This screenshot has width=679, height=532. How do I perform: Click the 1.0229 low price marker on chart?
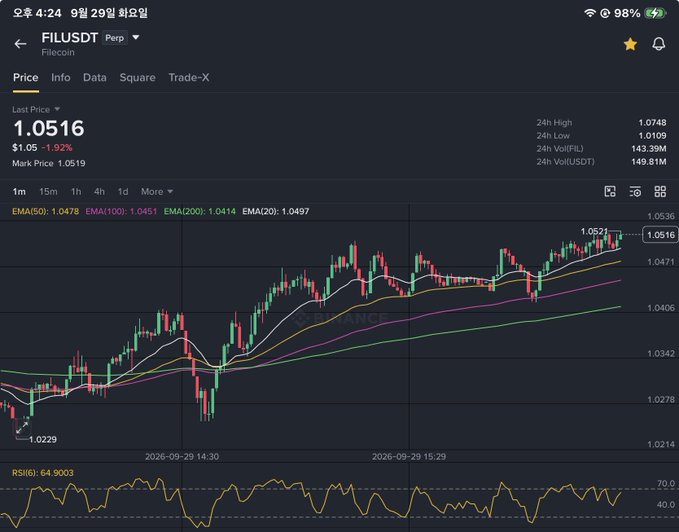pyautogui.click(x=43, y=439)
